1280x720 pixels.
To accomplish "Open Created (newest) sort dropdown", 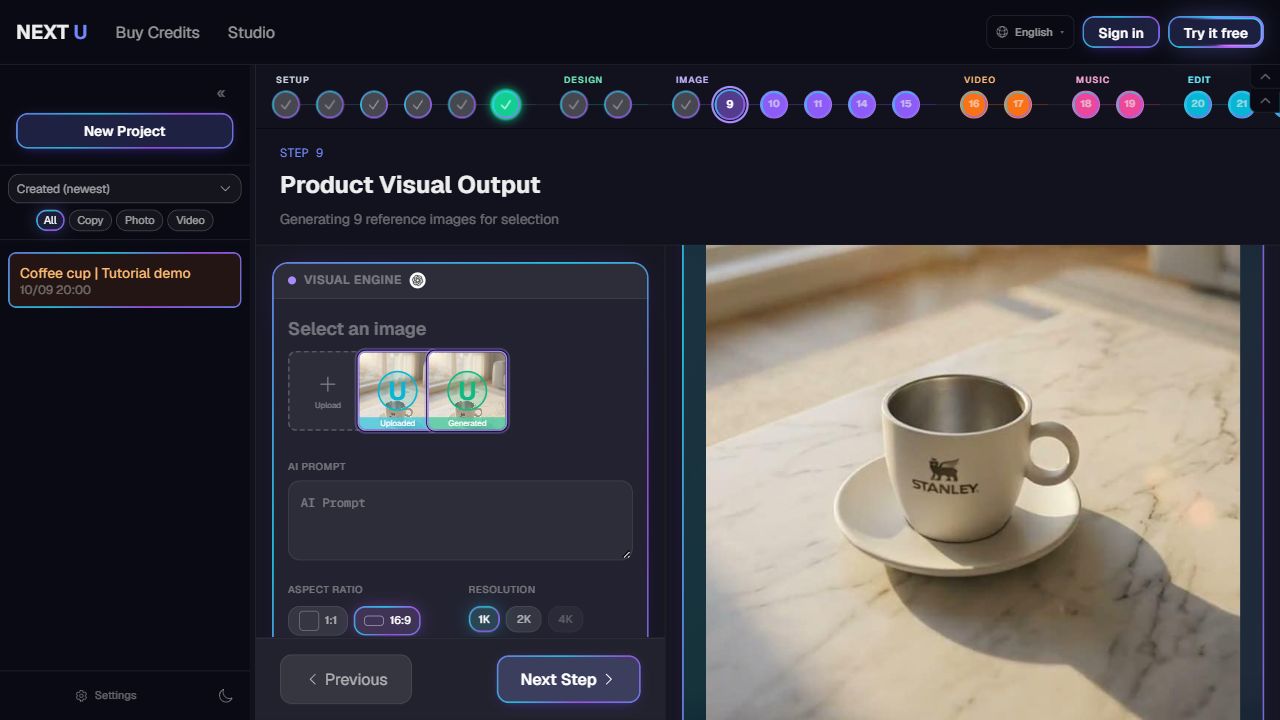I will coord(124,189).
